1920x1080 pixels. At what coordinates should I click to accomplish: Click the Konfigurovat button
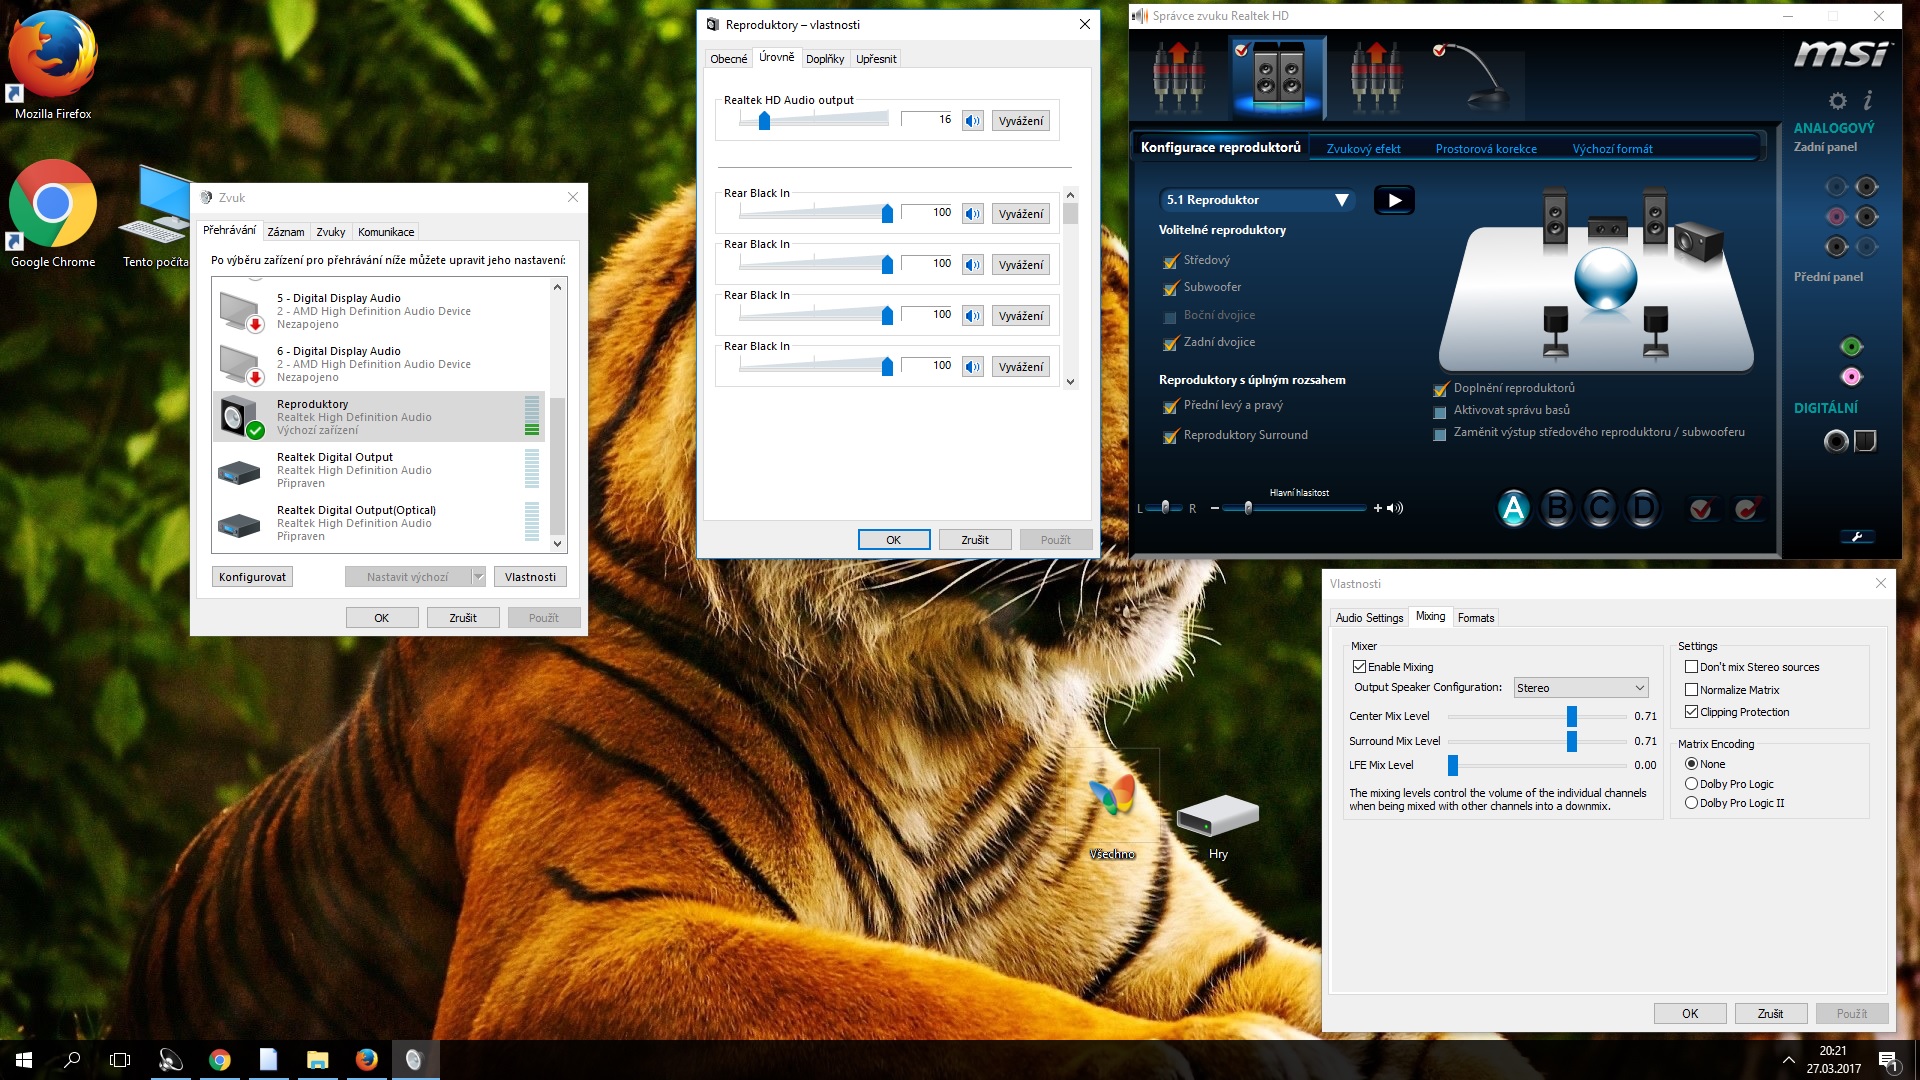click(252, 577)
